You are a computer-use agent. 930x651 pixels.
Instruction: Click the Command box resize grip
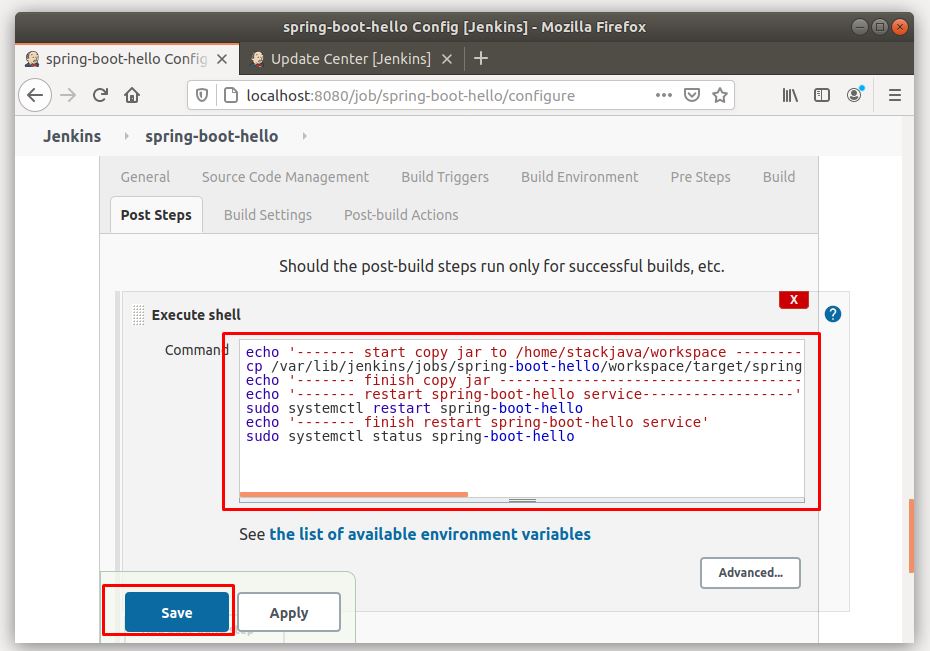click(522, 500)
